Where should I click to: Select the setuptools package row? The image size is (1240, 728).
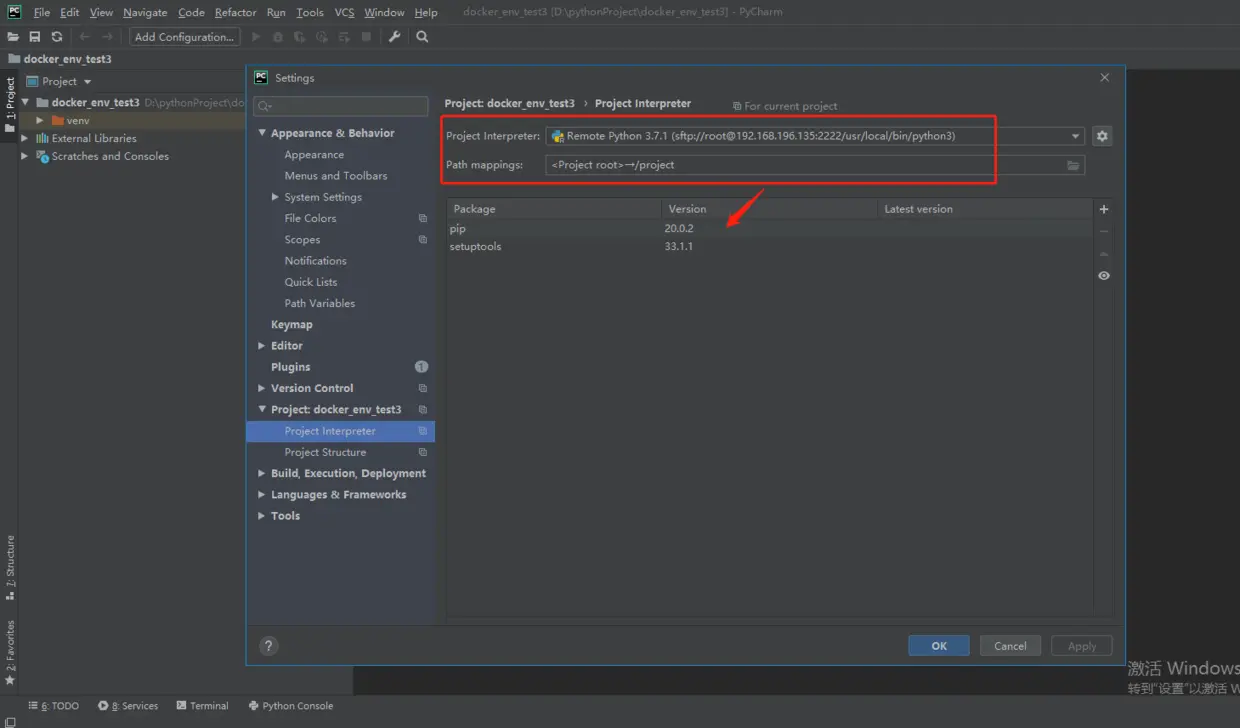pos(769,246)
